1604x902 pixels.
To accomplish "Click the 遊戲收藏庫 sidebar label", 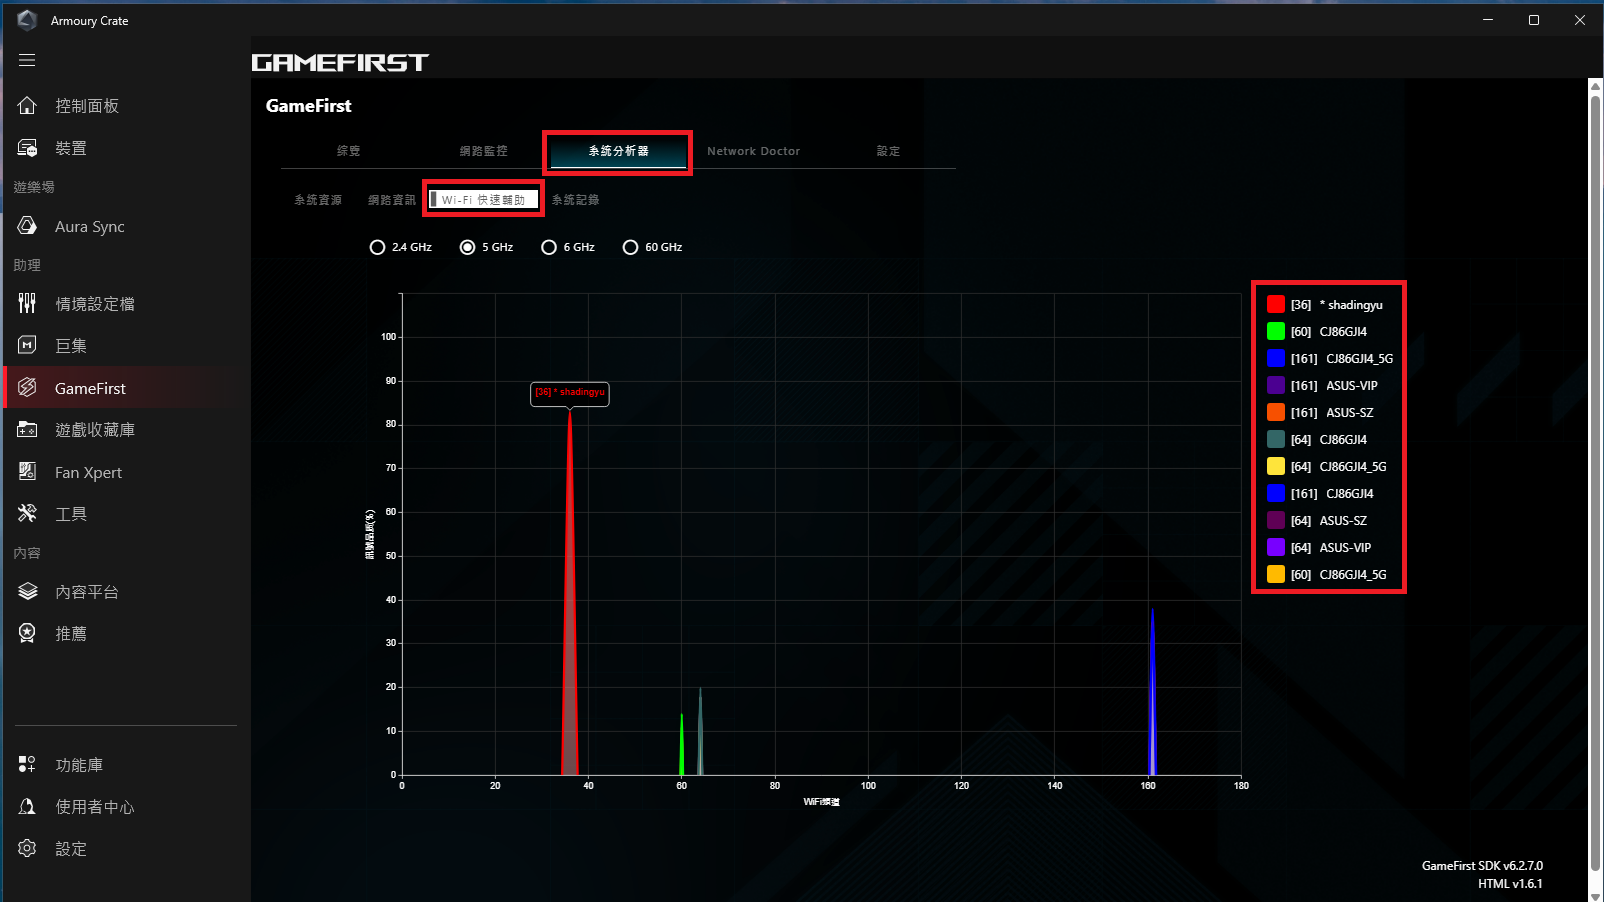I will point(95,429).
